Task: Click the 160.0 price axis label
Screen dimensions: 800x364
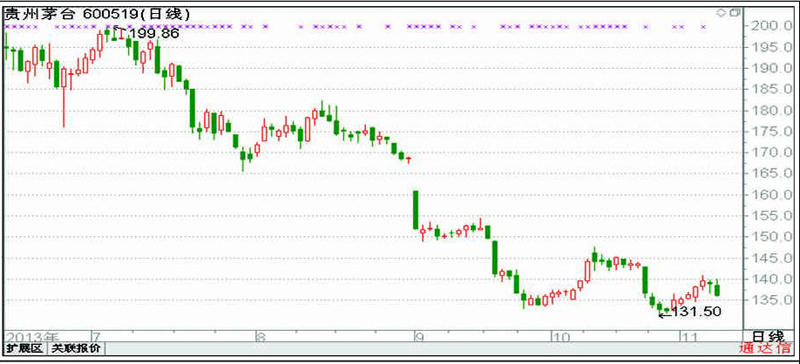Action: point(771,195)
